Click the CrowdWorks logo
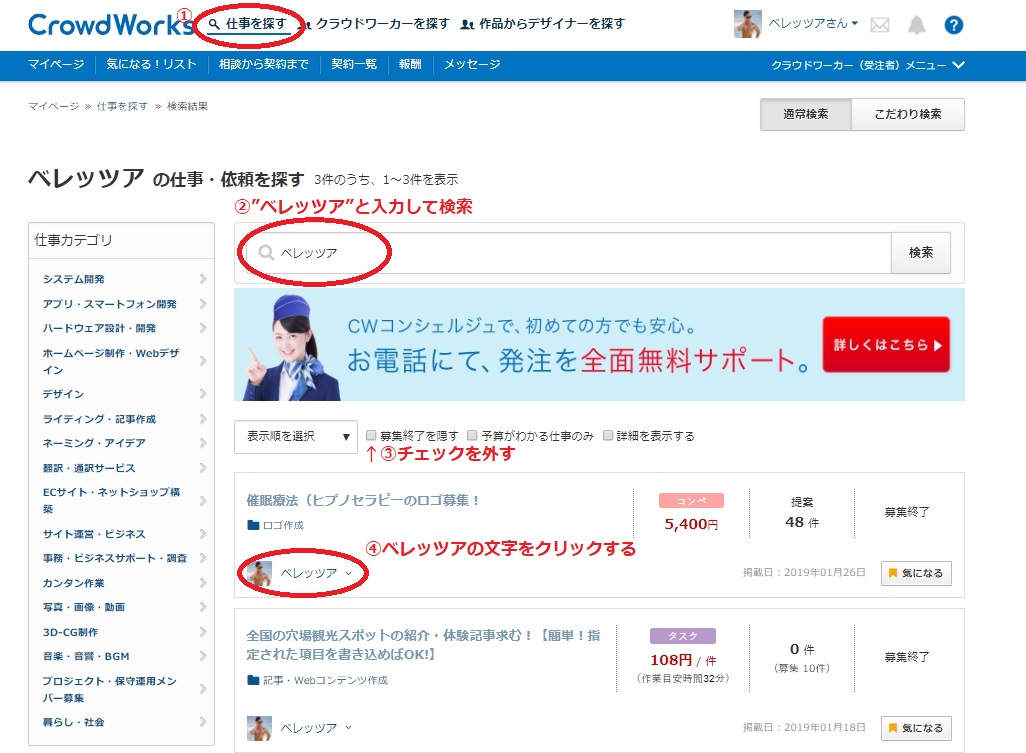This screenshot has width=1026, height=753. [x=109, y=25]
